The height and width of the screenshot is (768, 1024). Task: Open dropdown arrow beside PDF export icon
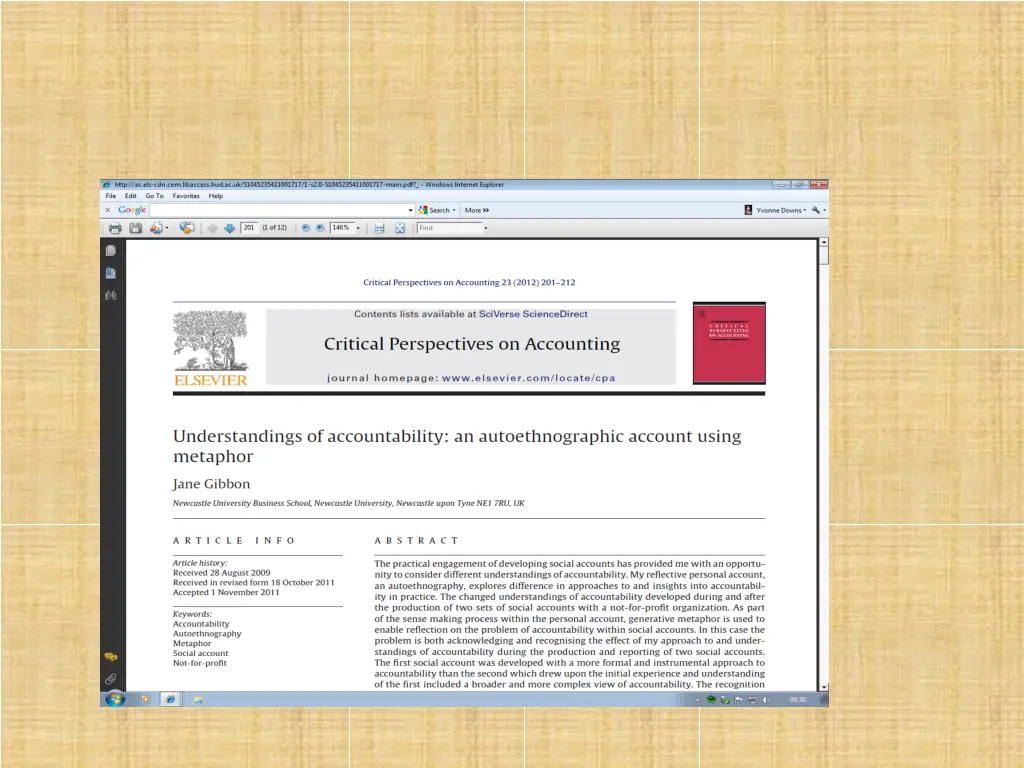click(167, 228)
